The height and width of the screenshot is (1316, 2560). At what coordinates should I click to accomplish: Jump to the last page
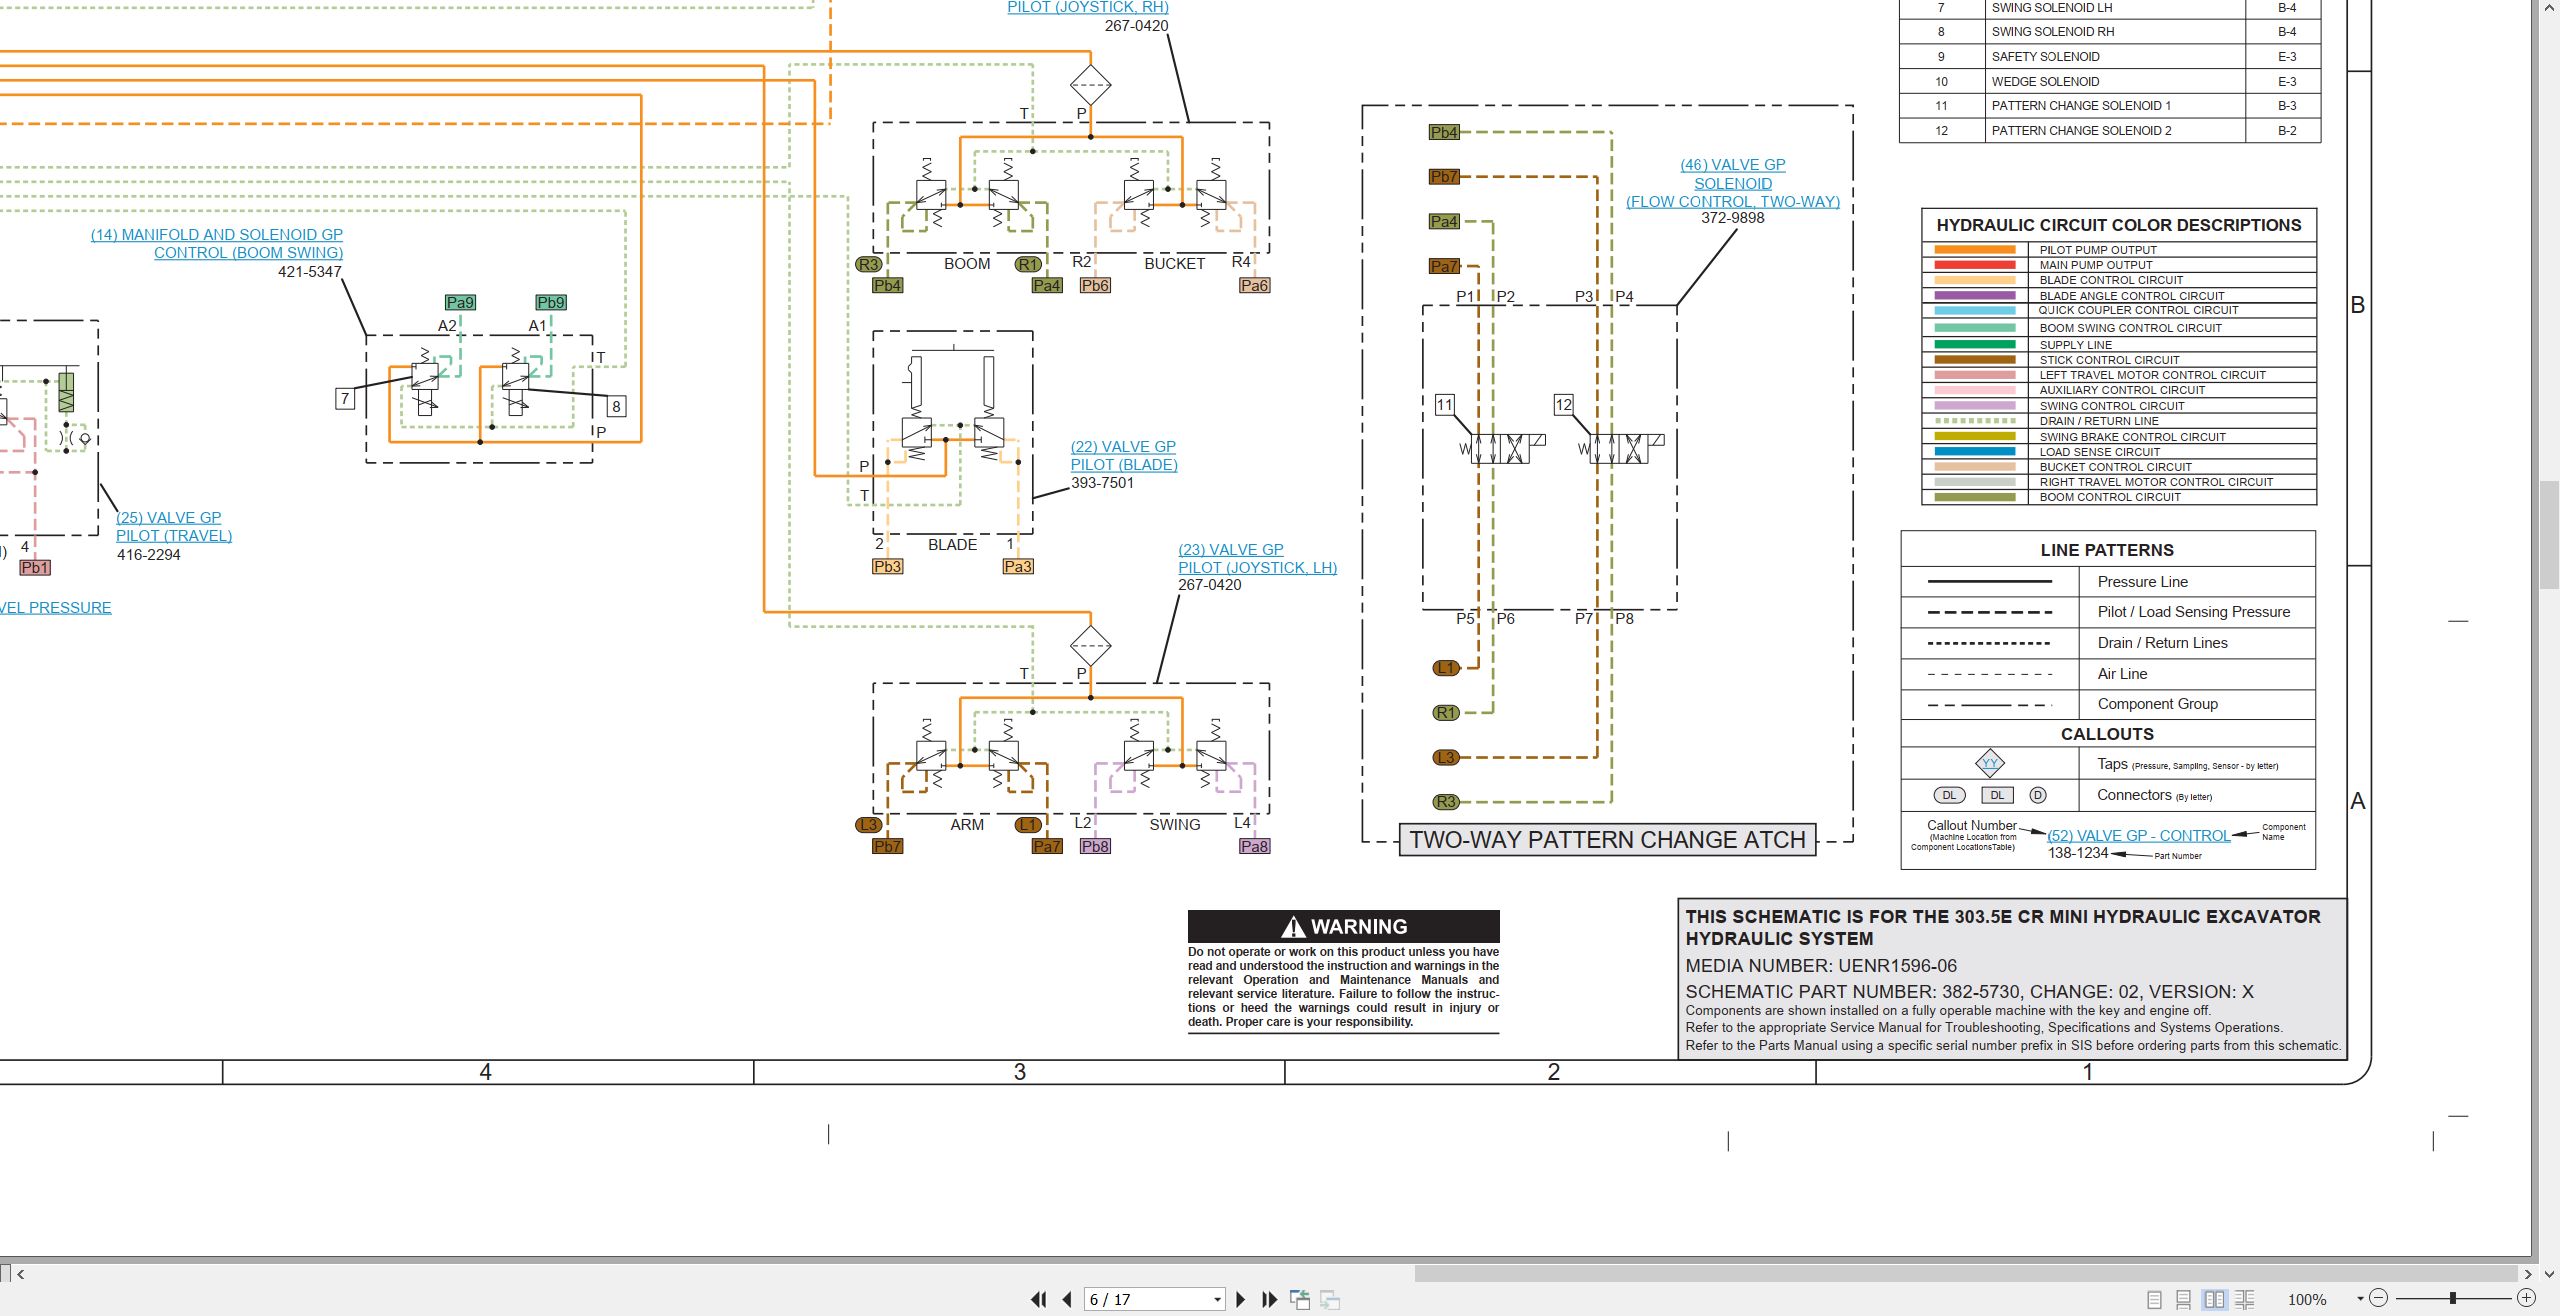coord(1270,1299)
